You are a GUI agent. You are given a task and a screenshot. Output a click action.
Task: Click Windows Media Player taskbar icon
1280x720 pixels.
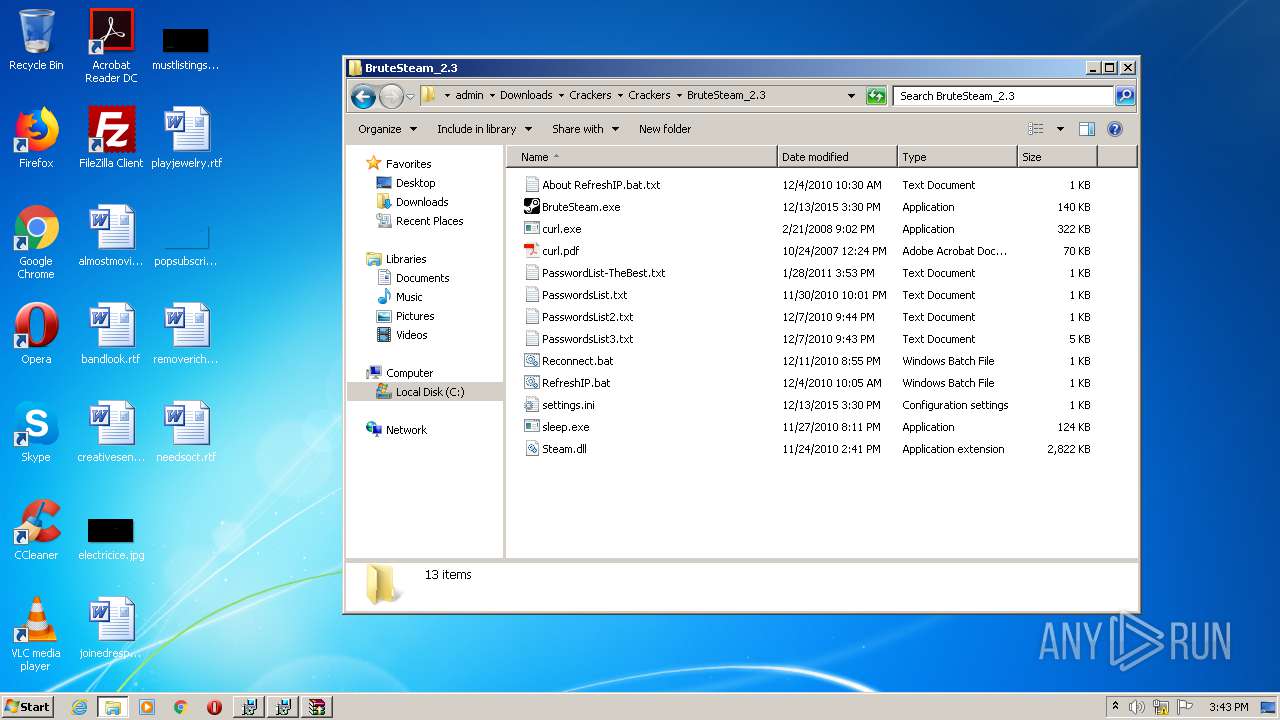point(147,707)
